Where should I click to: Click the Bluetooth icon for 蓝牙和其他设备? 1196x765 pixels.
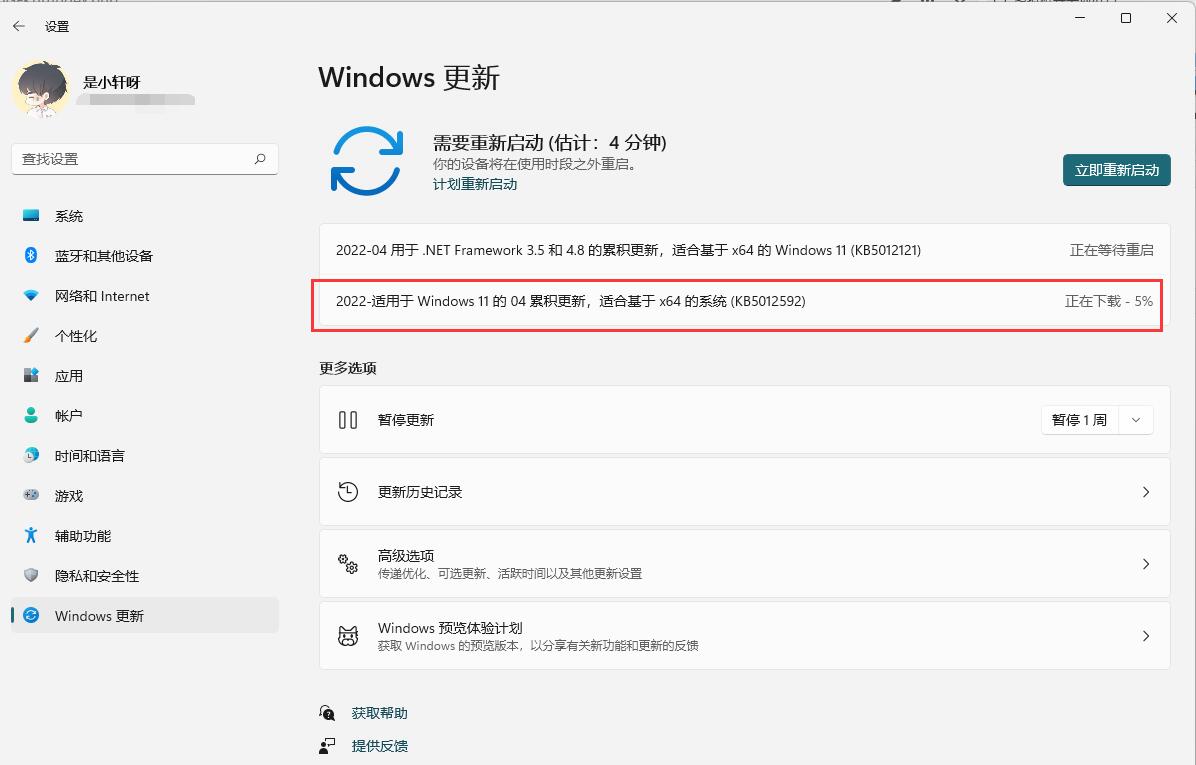pyautogui.click(x=31, y=256)
